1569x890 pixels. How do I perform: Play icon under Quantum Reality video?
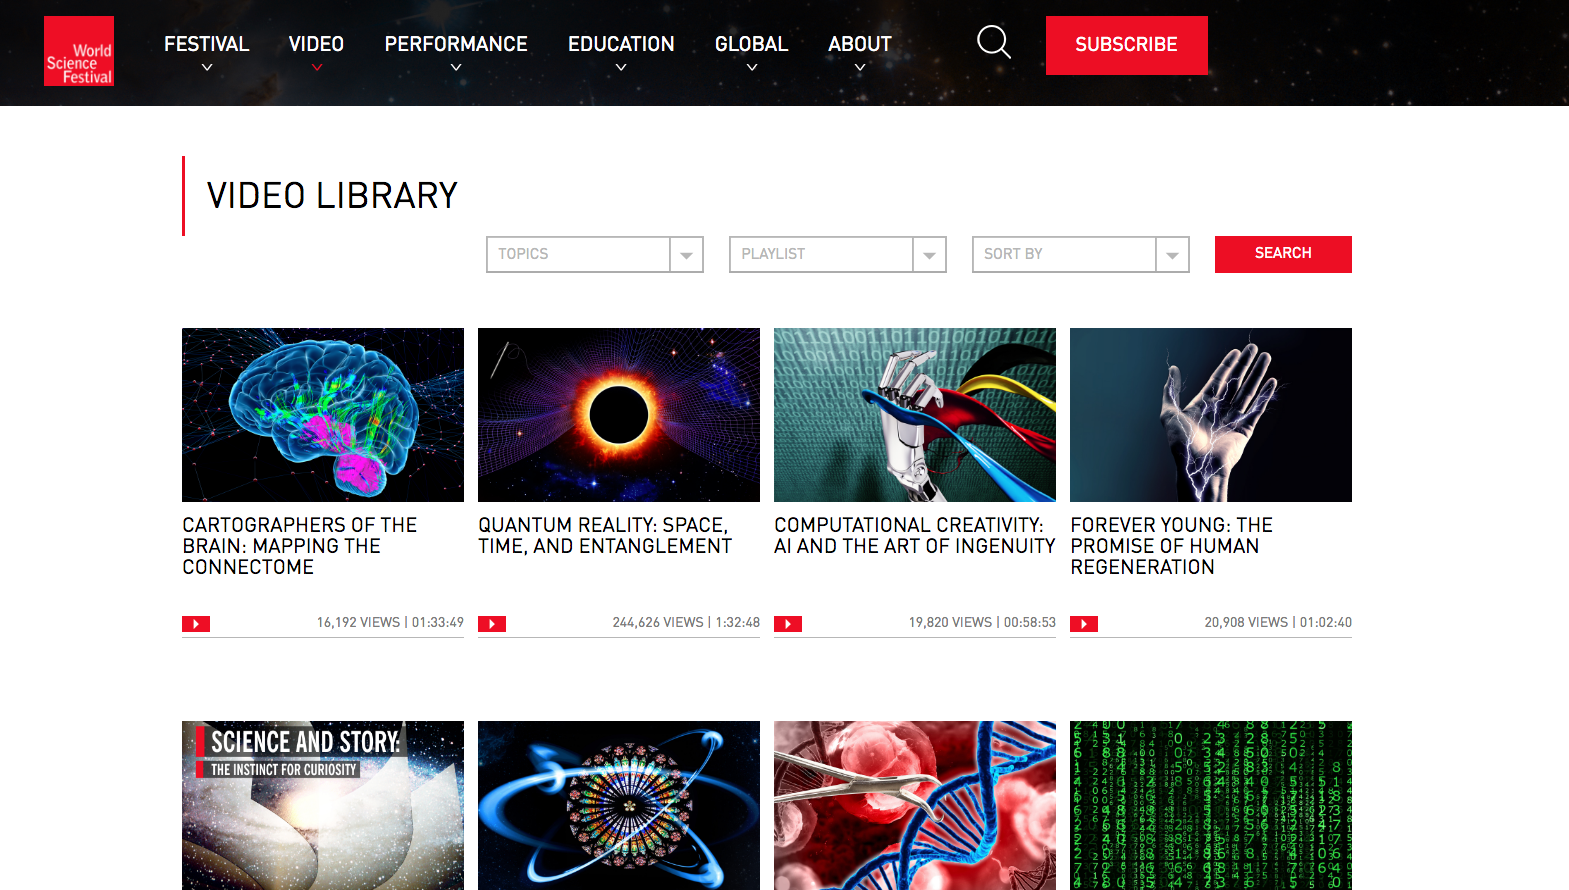pyautogui.click(x=492, y=624)
